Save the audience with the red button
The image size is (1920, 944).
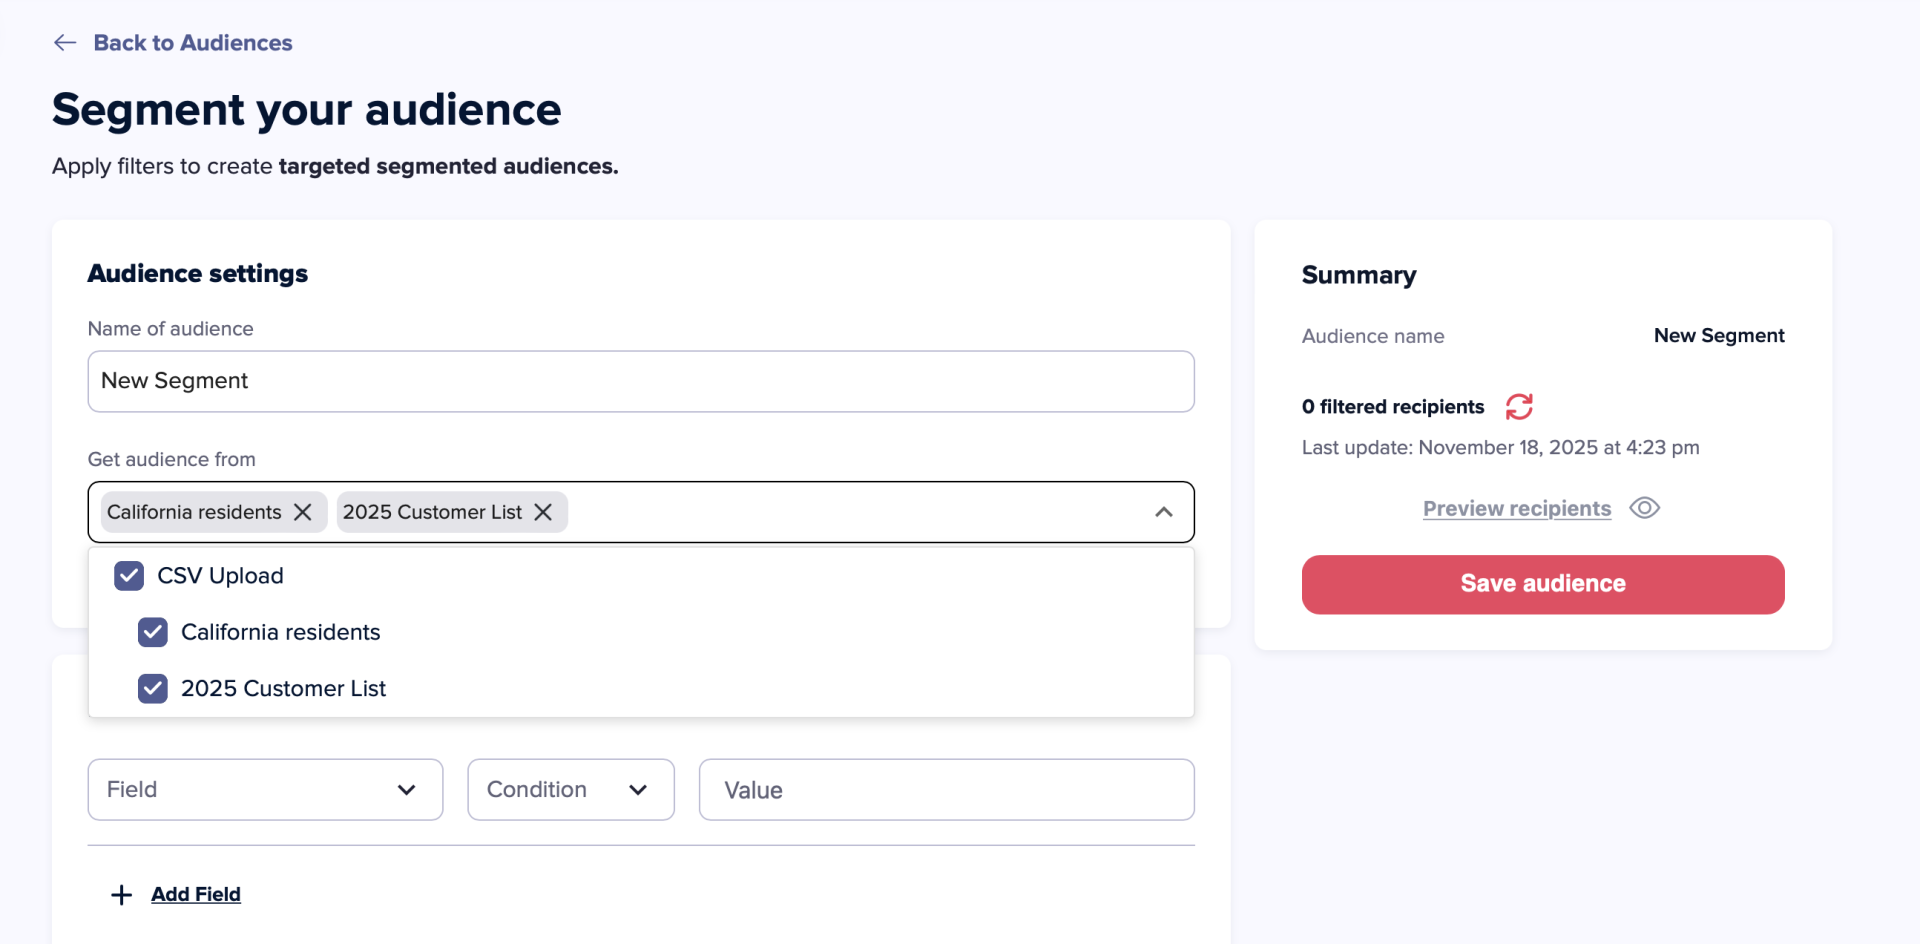point(1543,584)
